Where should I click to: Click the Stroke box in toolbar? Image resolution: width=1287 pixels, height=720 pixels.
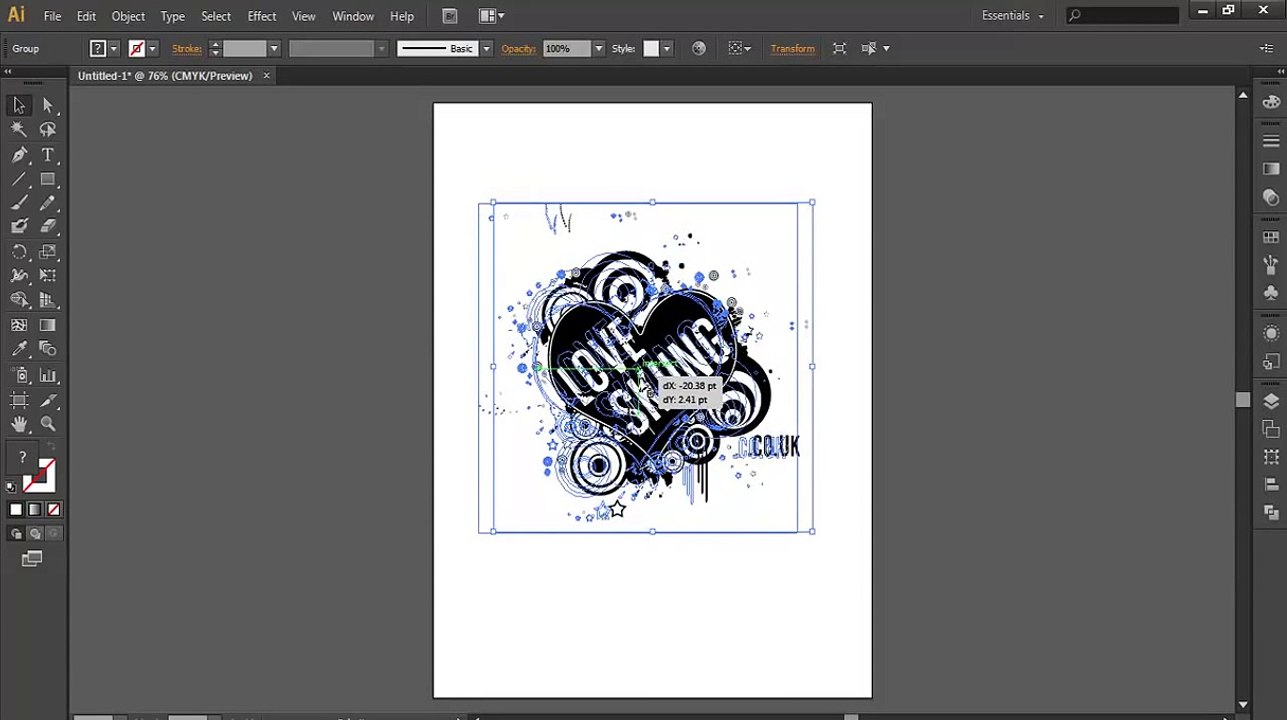pyautogui.click(x=41, y=475)
